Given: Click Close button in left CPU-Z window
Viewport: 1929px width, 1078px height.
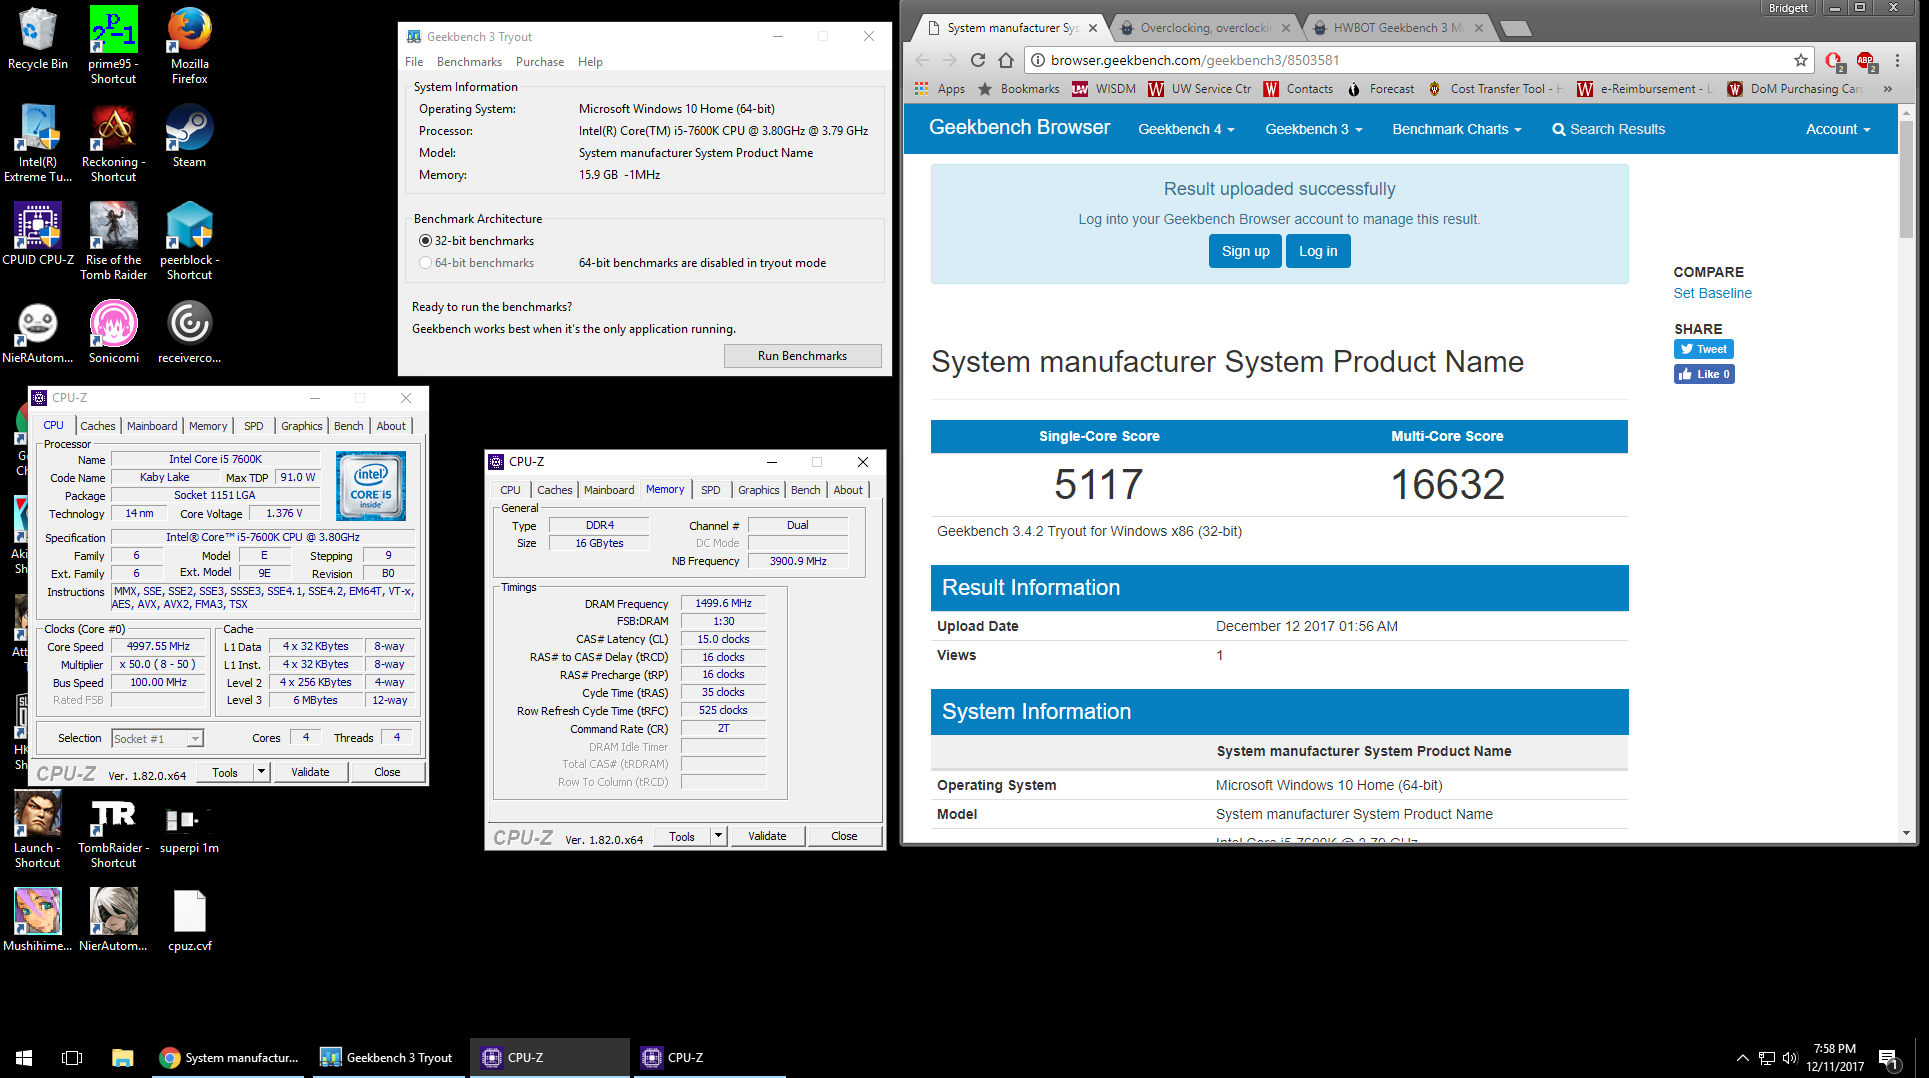Looking at the screenshot, I should click(387, 772).
